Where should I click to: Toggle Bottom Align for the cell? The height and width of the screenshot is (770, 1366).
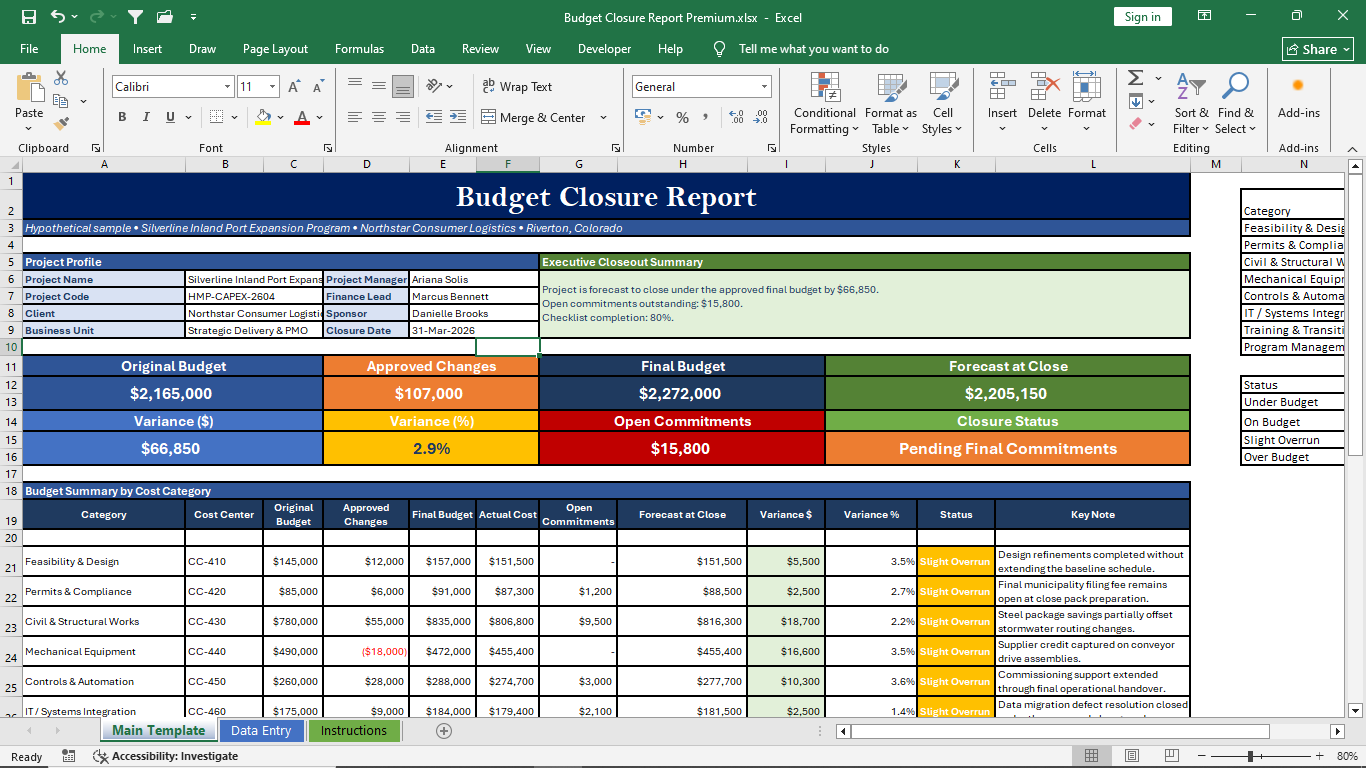click(x=403, y=86)
